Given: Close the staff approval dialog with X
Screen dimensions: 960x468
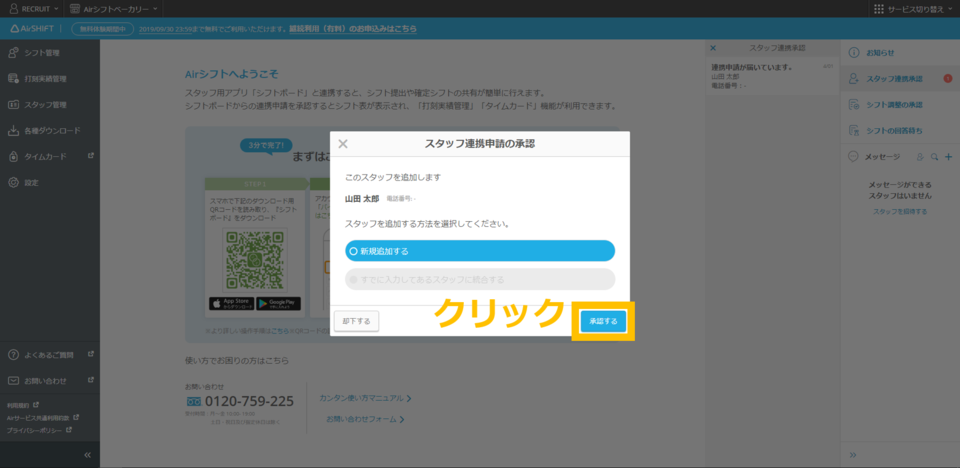Looking at the screenshot, I should coord(343,144).
